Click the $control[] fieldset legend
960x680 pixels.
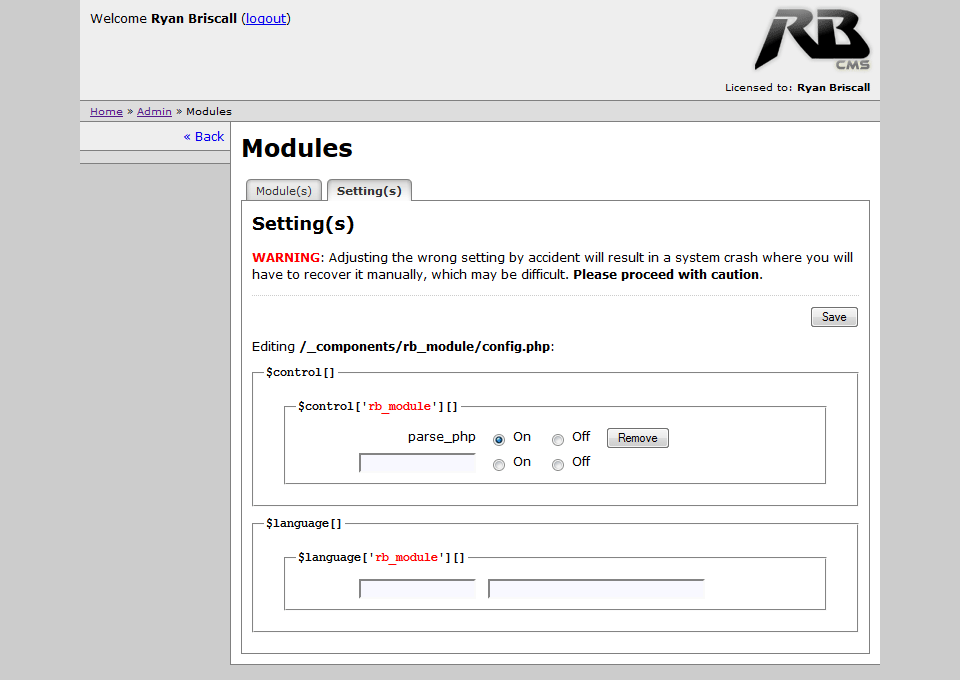pos(300,372)
